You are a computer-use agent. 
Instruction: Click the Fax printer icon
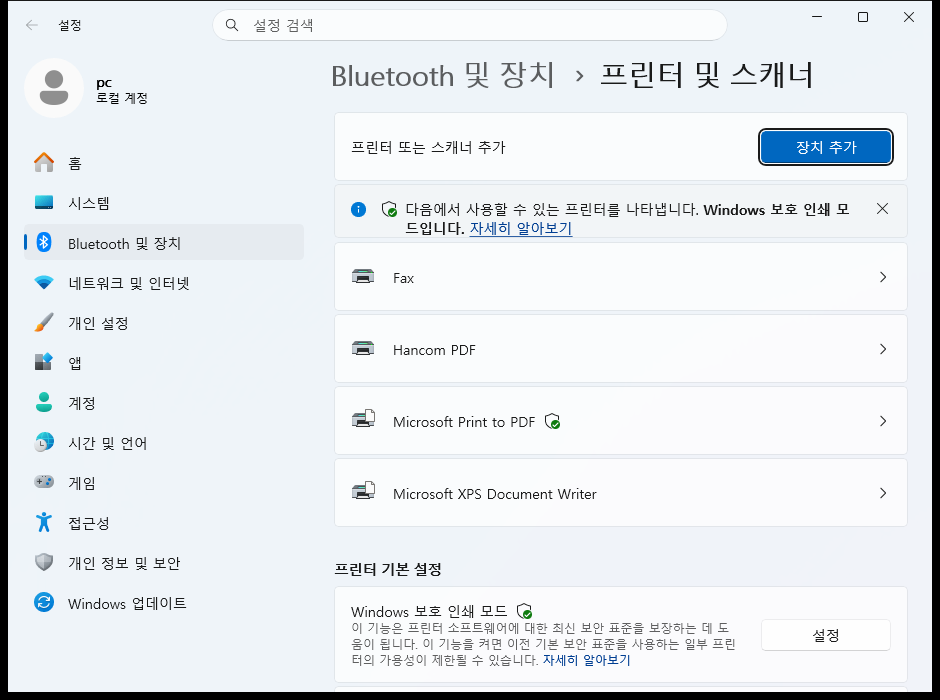pos(363,276)
